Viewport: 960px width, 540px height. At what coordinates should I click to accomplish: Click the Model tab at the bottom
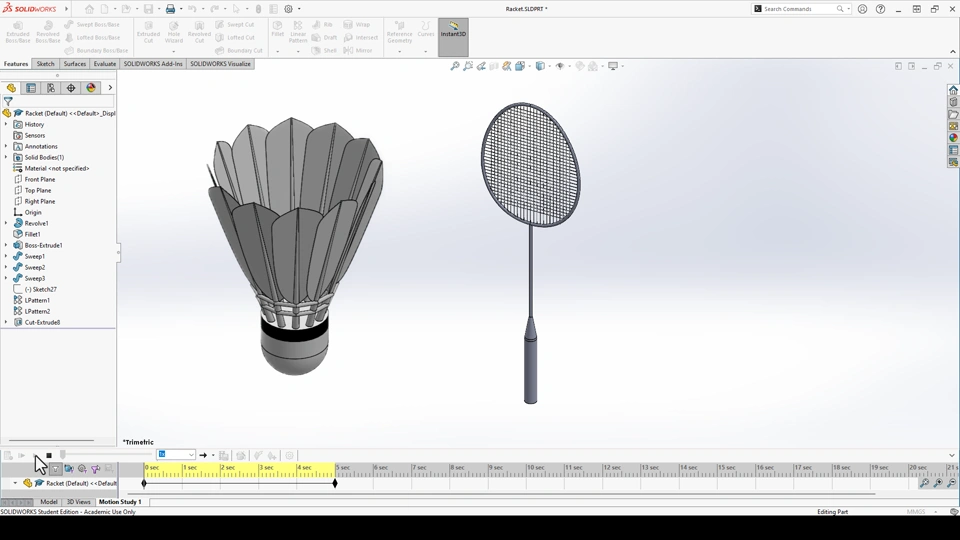(x=48, y=502)
